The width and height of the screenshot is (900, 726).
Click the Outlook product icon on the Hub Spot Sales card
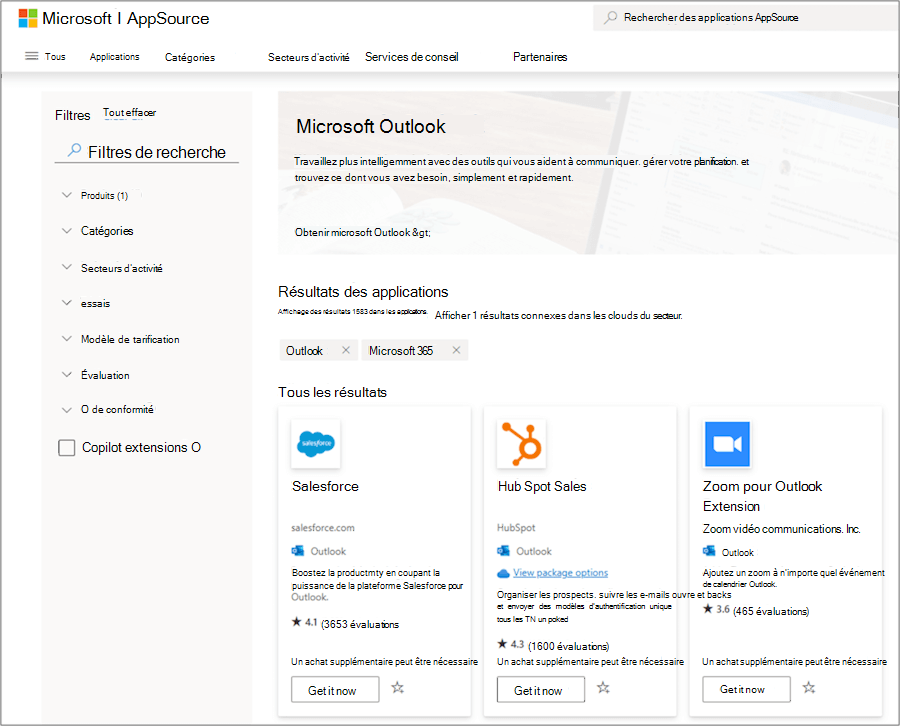503,551
